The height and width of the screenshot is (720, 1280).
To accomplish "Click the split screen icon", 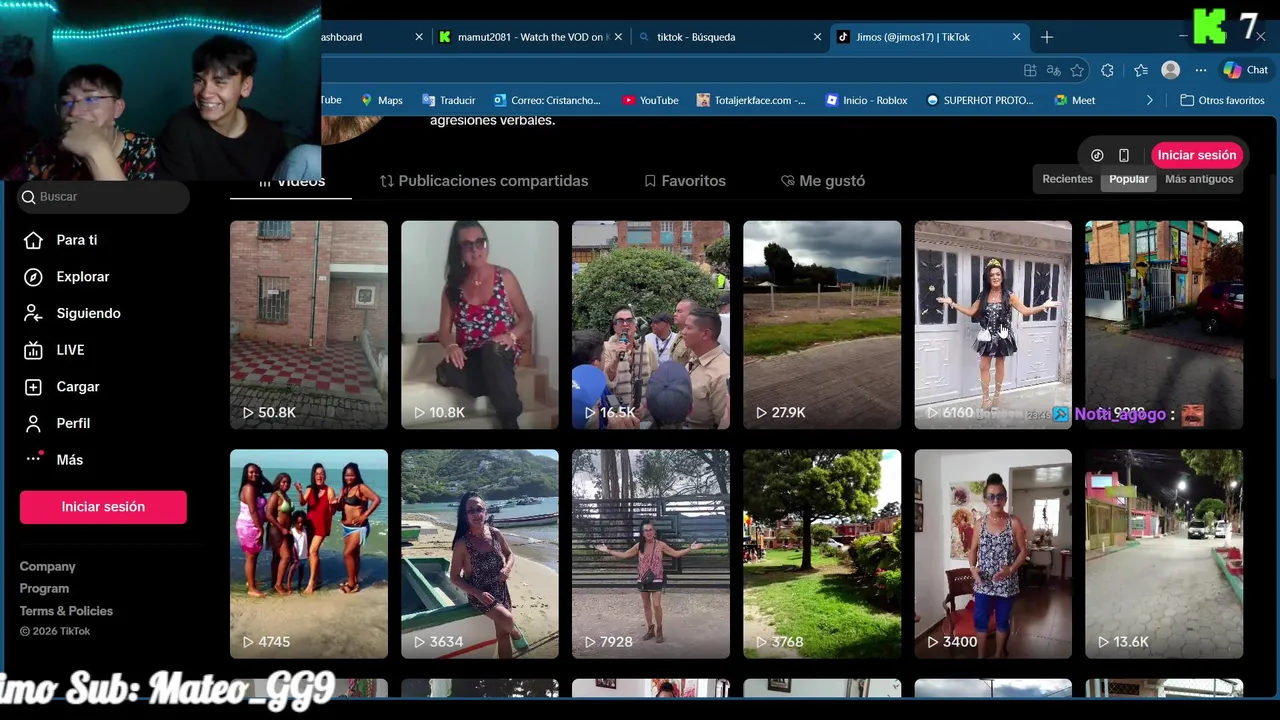I will tap(1030, 70).
